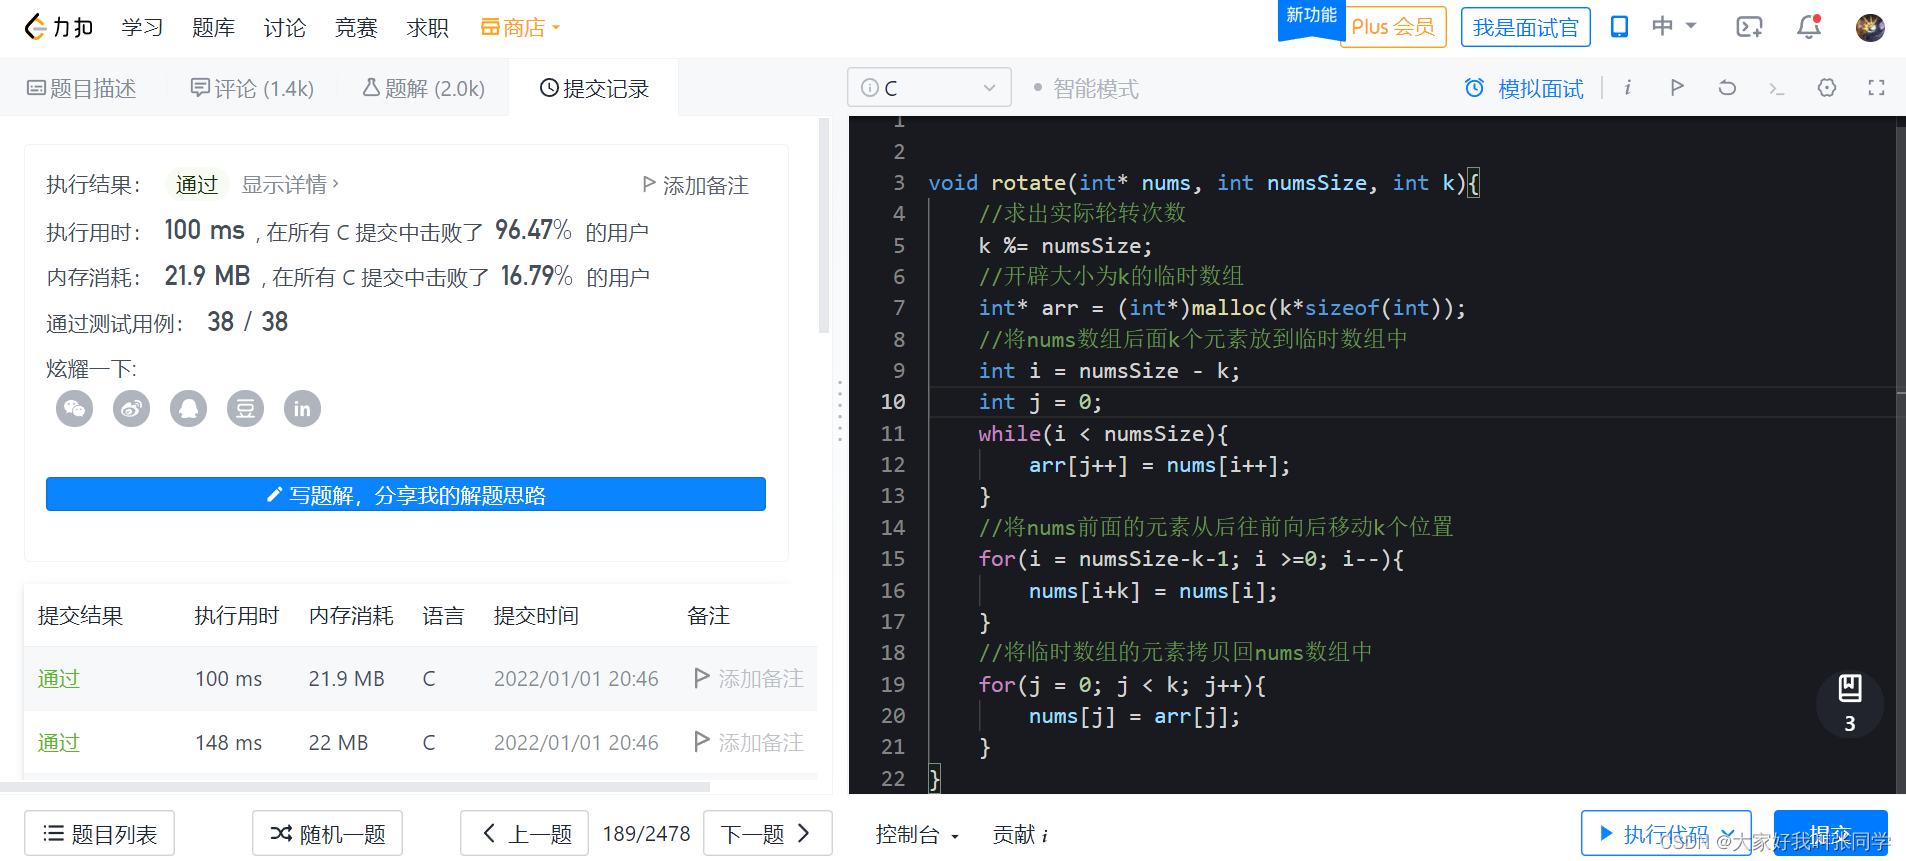The image size is (1906, 861).
Task: Open 题目列表
Action: coord(99,833)
